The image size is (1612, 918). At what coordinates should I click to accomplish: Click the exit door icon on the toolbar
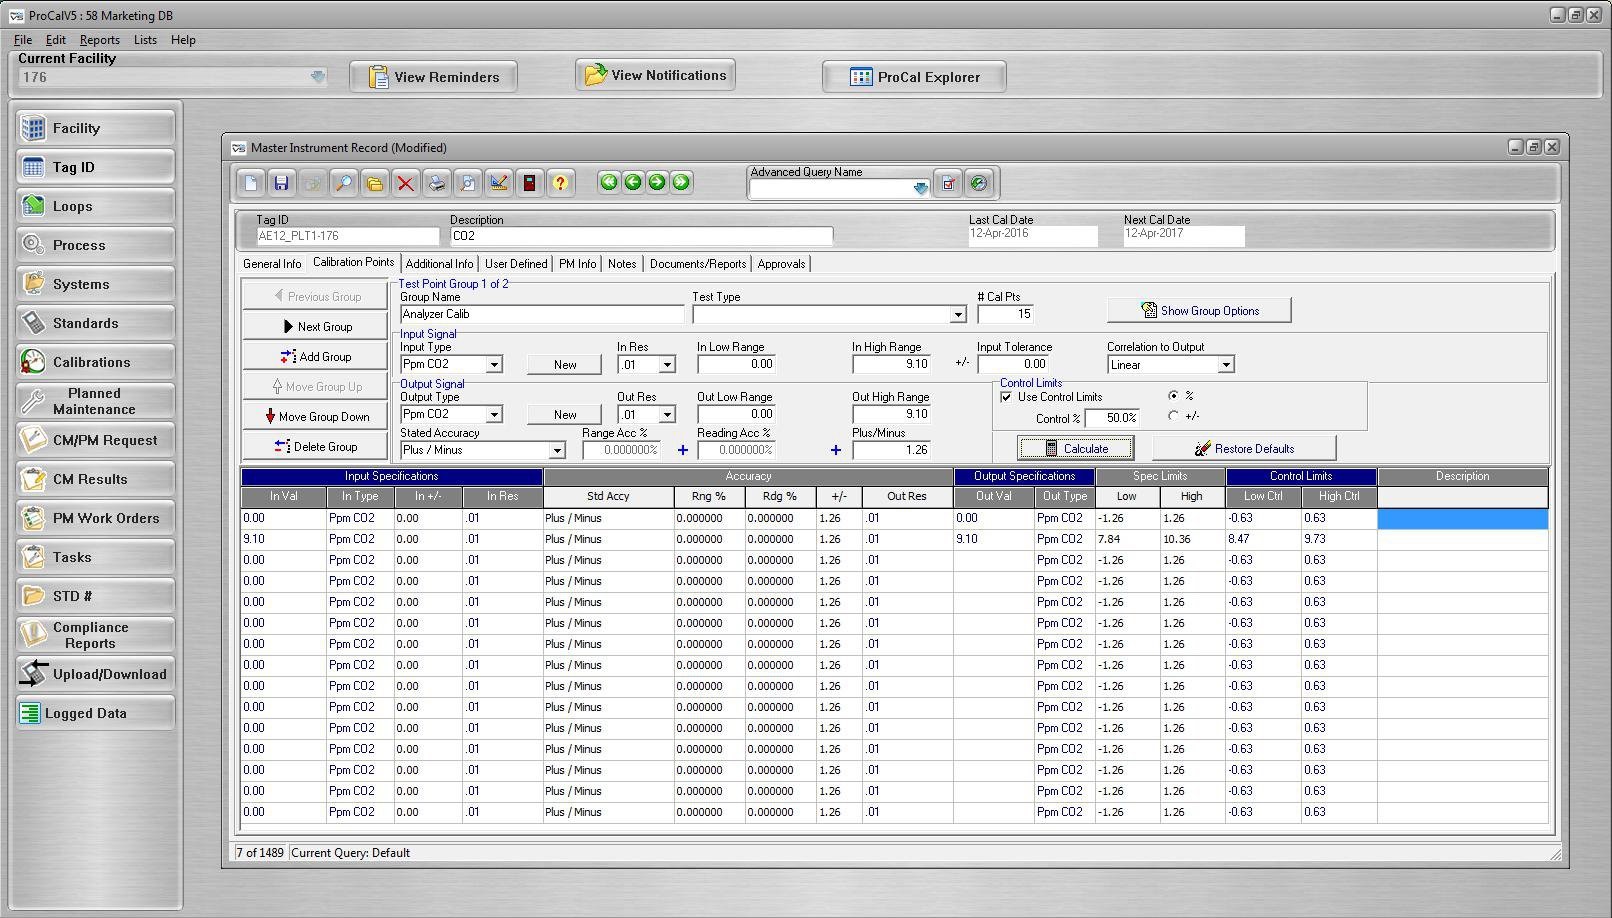(530, 182)
